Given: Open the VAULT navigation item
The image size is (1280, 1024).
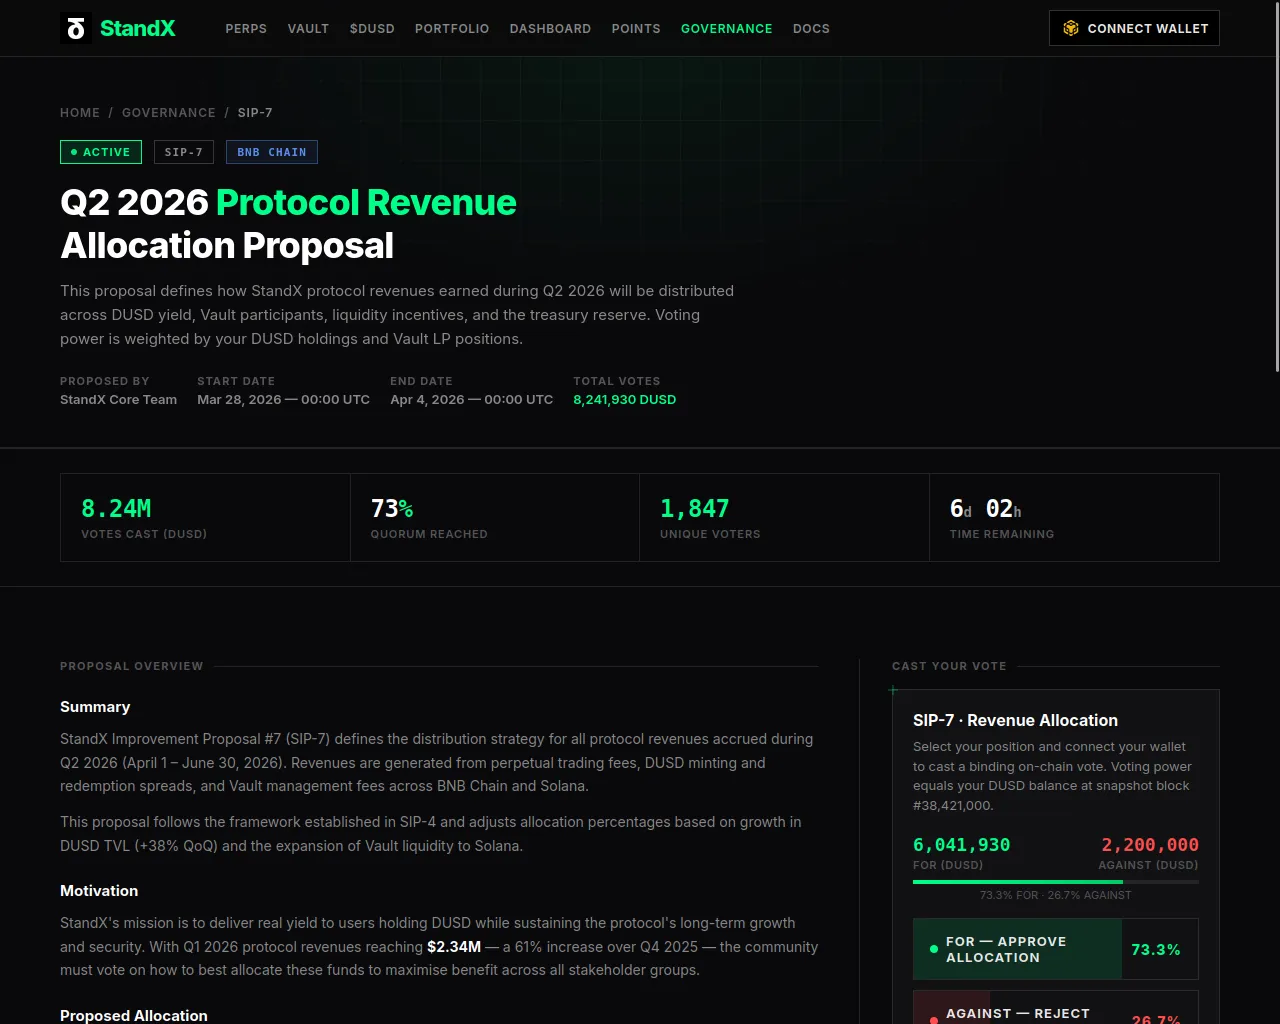Looking at the screenshot, I should click(x=308, y=29).
